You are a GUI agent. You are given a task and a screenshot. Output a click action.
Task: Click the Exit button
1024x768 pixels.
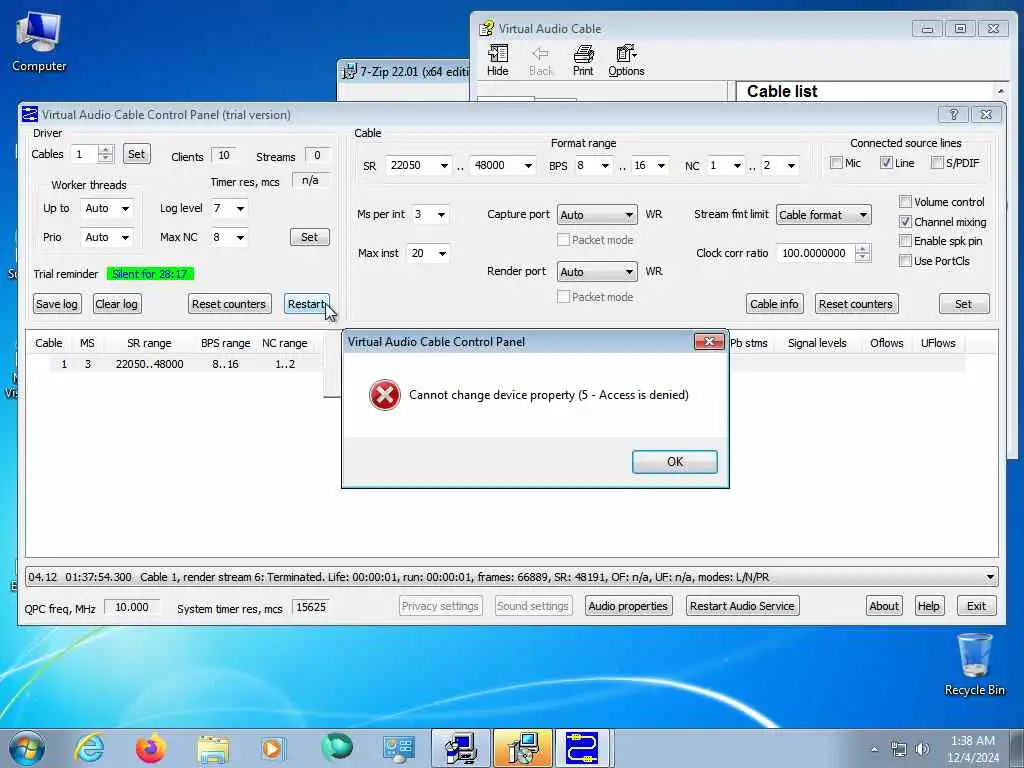tap(976, 606)
